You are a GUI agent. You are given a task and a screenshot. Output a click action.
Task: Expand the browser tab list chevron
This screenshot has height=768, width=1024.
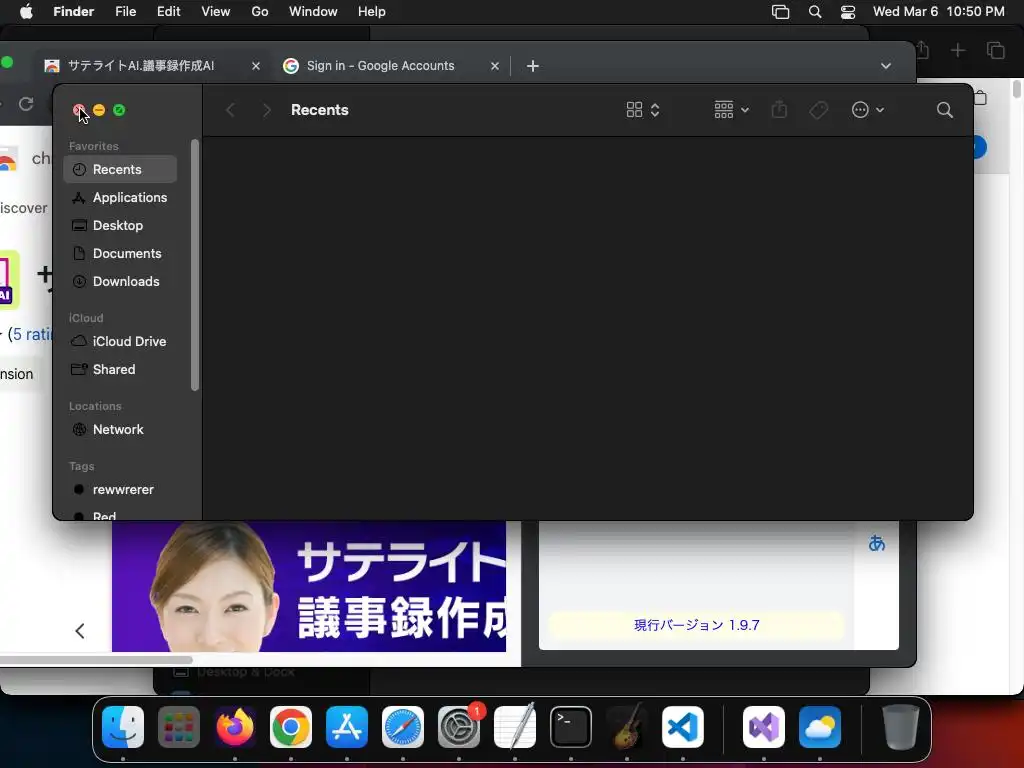click(886, 66)
